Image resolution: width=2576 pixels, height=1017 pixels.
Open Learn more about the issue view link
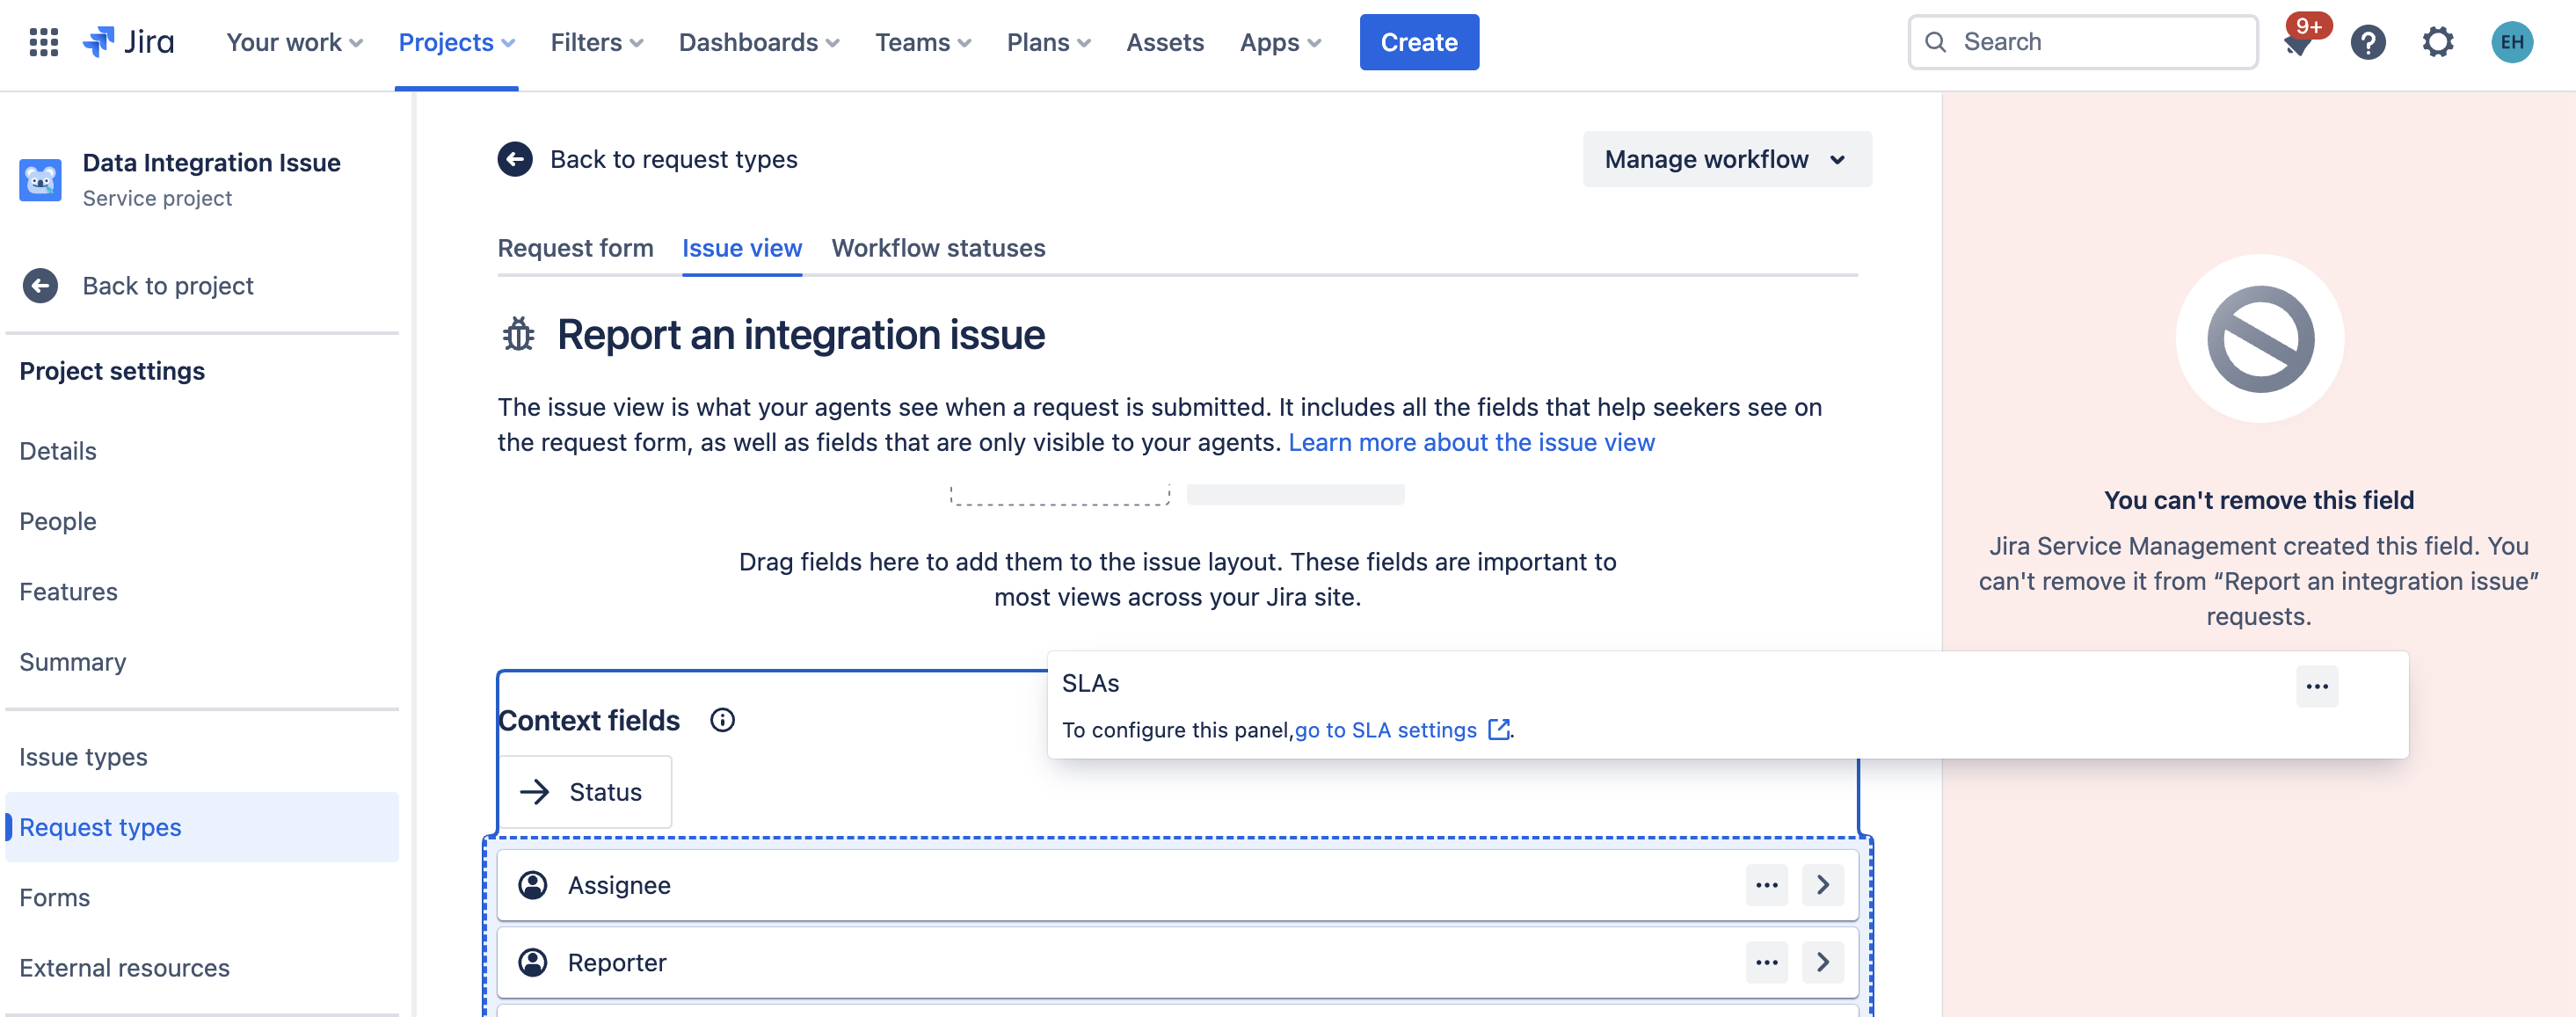pyautogui.click(x=1470, y=442)
